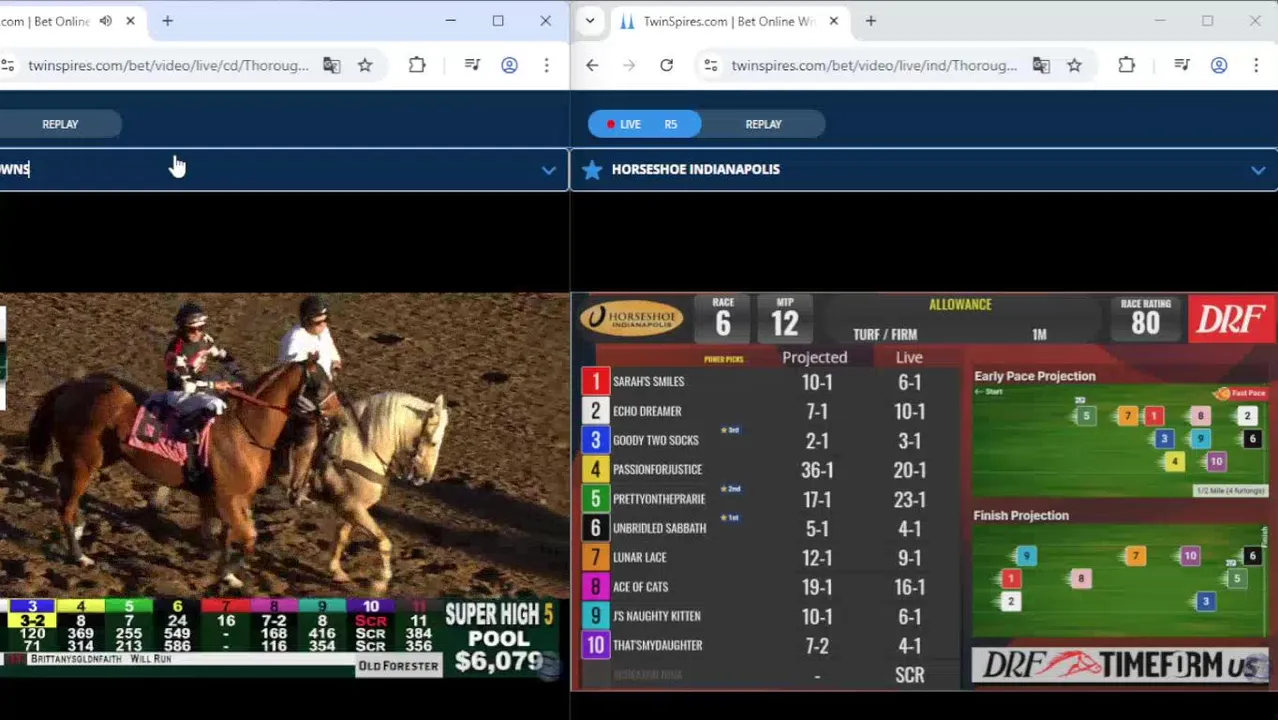Open Chrome menu in right window

pyautogui.click(x=1255, y=65)
